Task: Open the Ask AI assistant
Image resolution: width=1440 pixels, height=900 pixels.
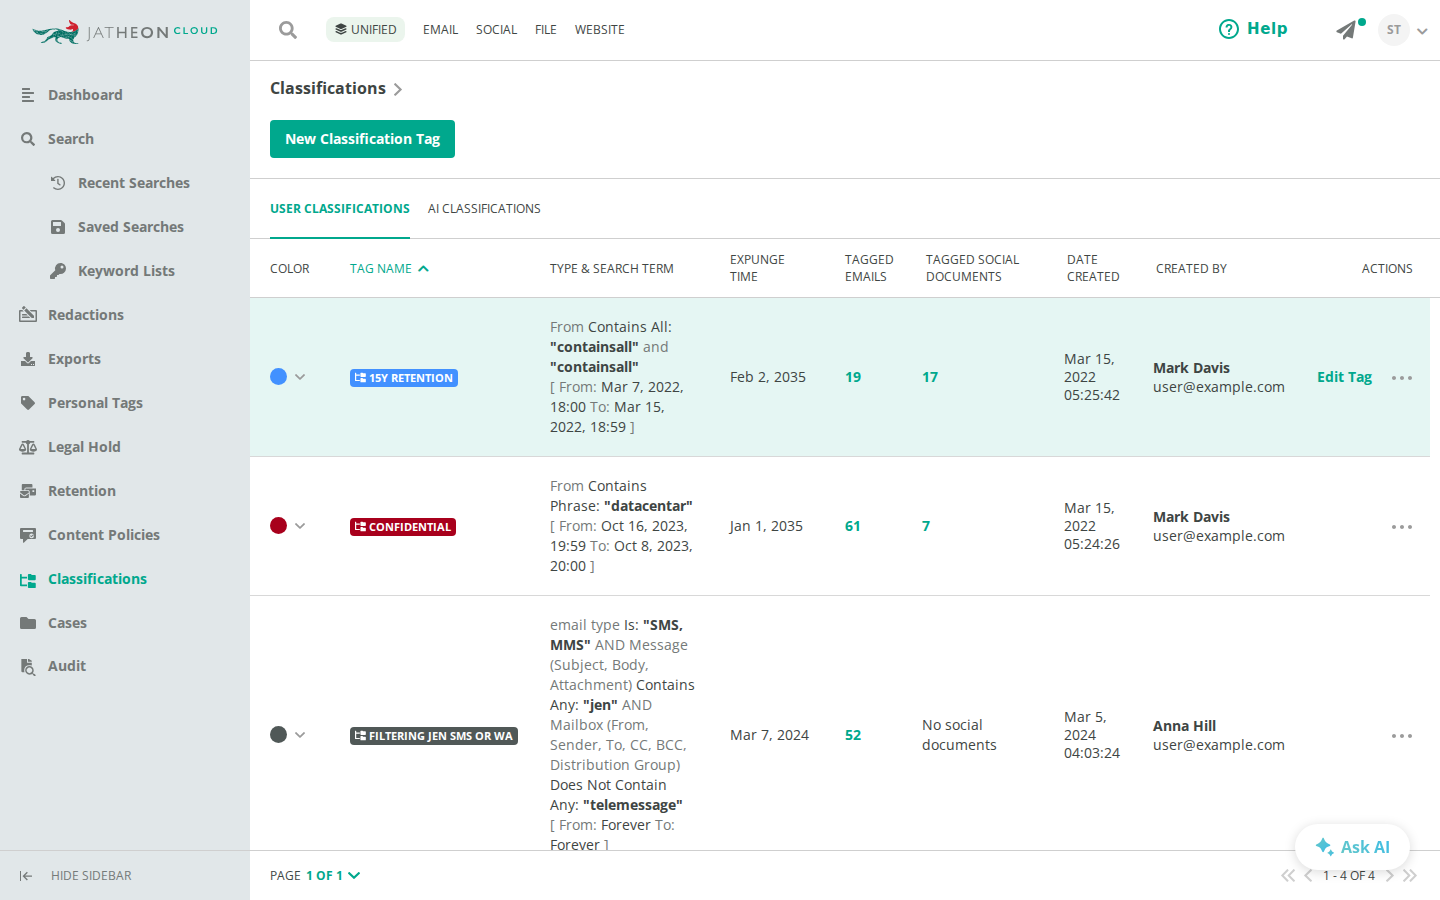Action: (1352, 847)
